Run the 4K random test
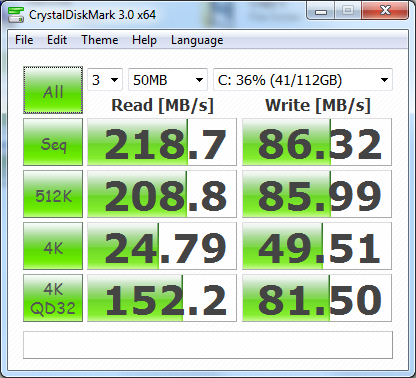This screenshot has height=378, width=416. click(53, 246)
